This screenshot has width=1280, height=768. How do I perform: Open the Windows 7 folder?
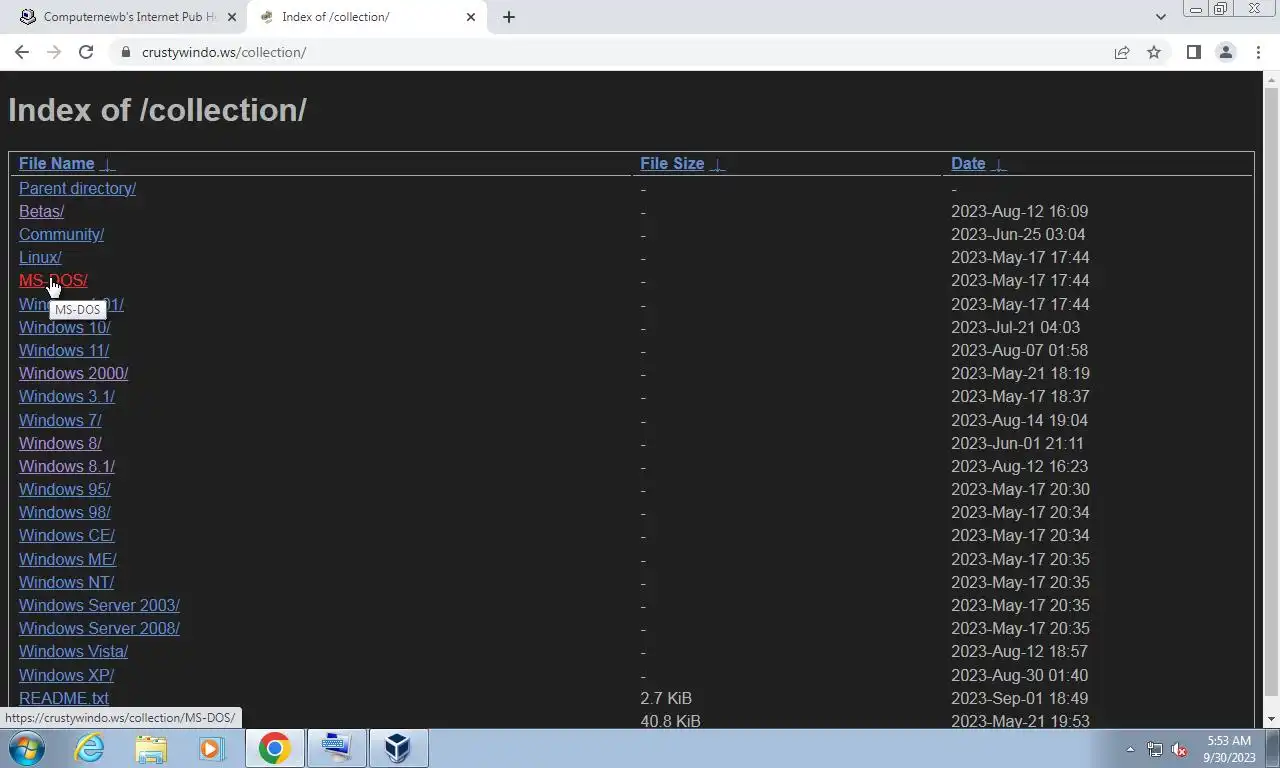point(60,420)
